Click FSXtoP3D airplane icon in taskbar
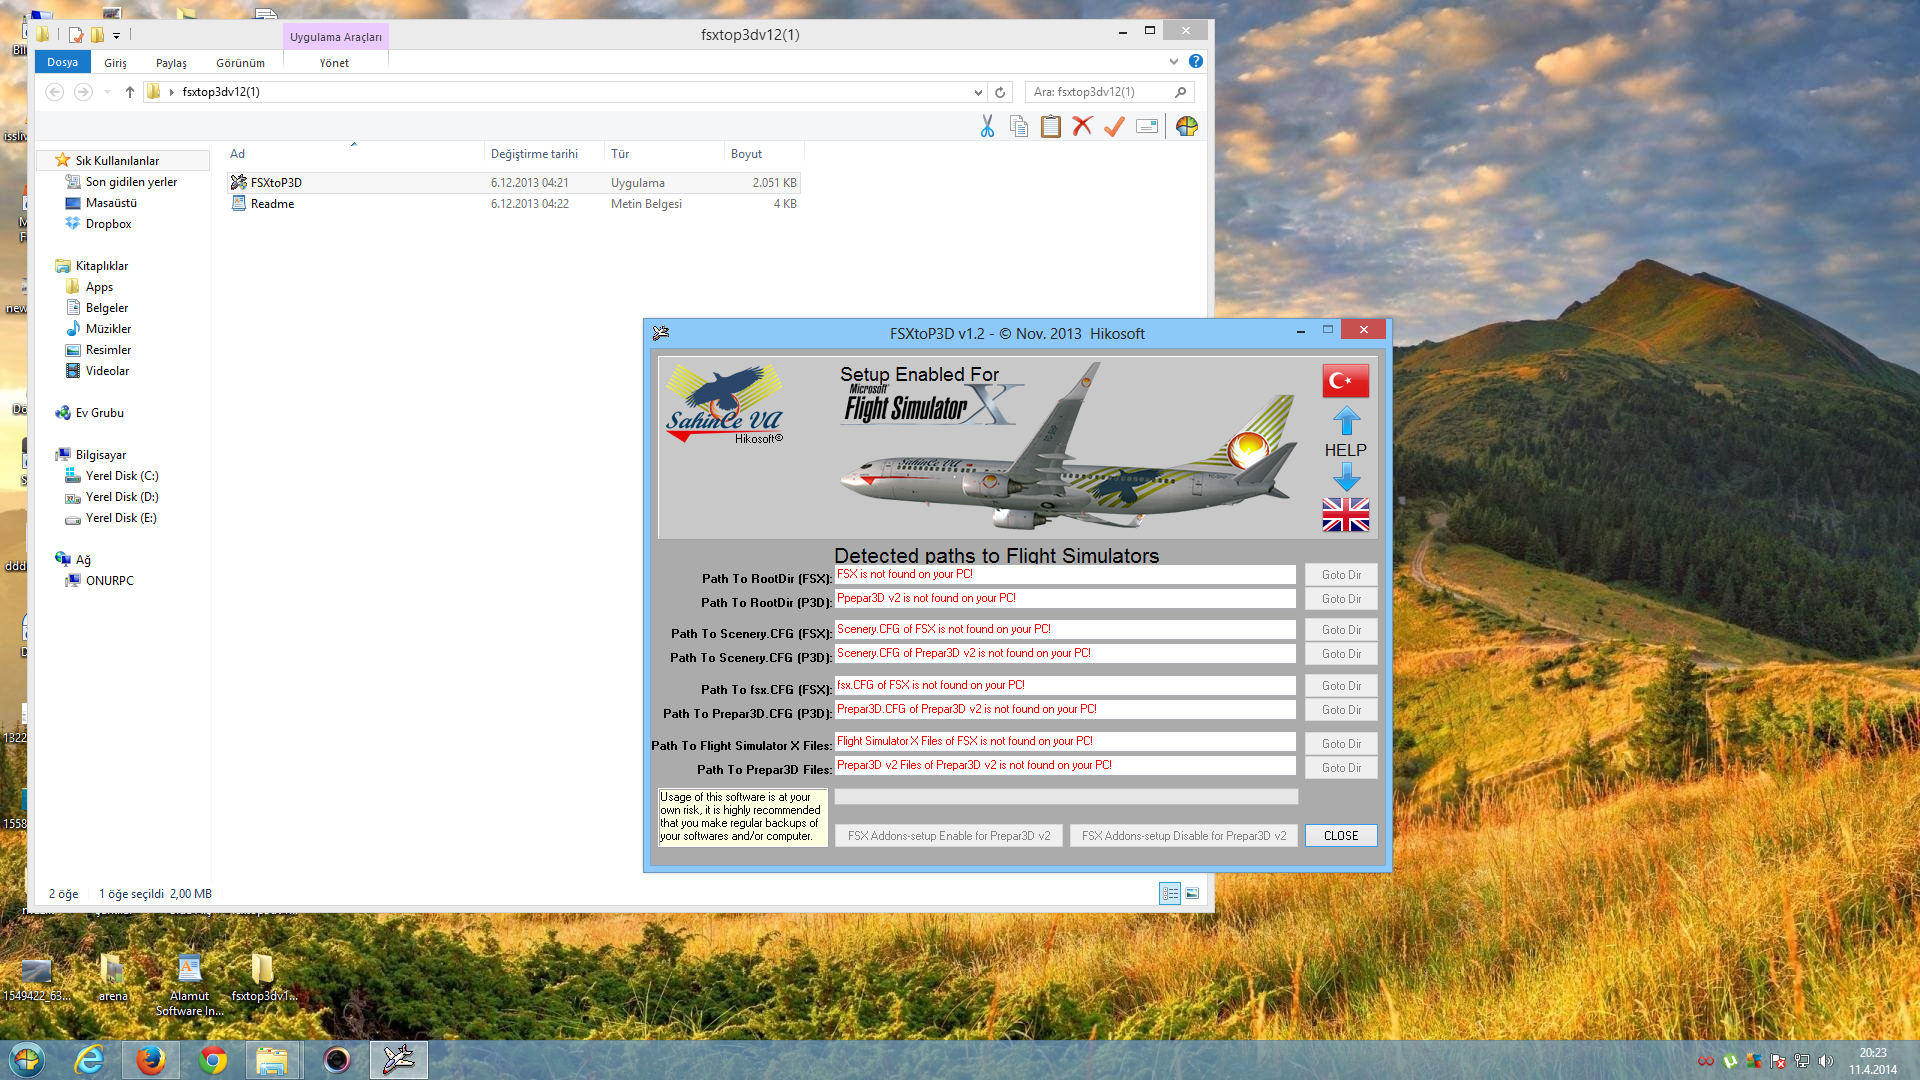 (399, 1060)
